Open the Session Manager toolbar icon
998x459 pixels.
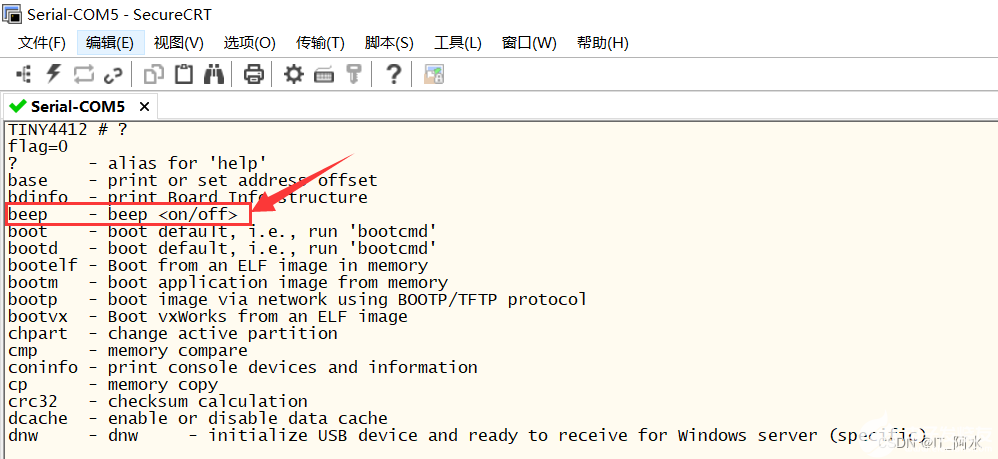point(24,75)
